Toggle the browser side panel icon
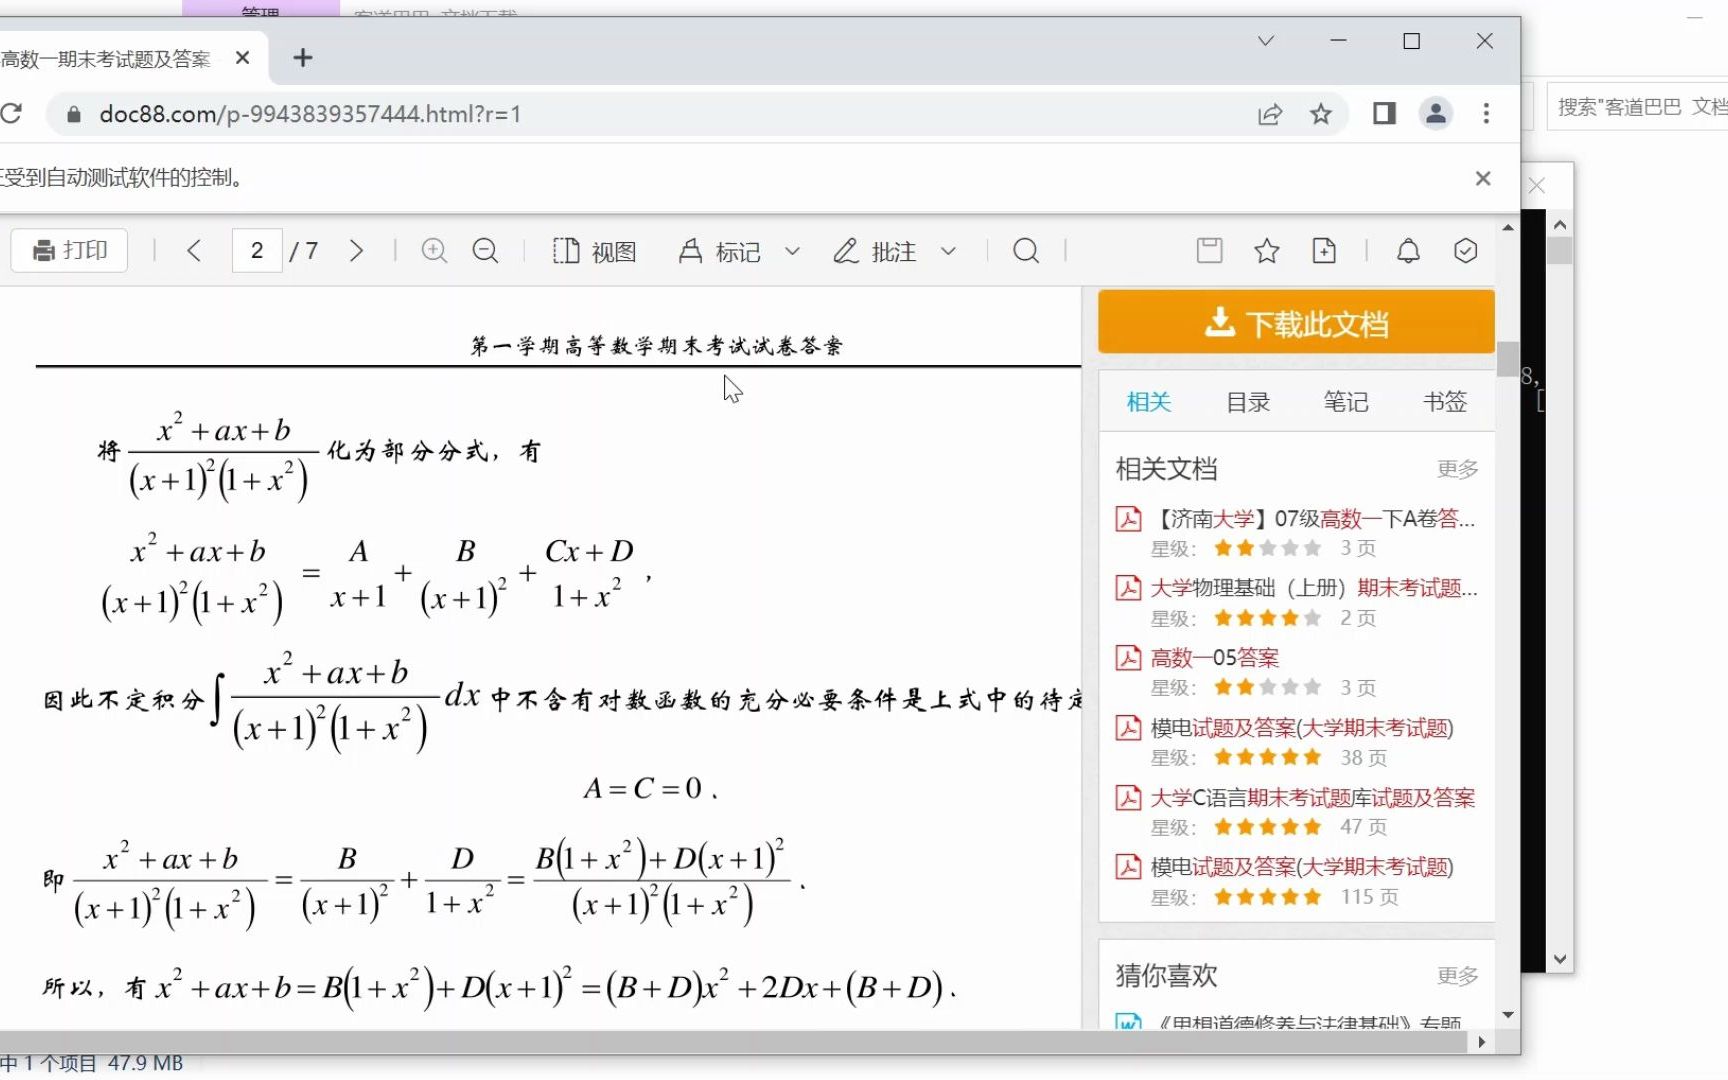 (x=1384, y=113)
